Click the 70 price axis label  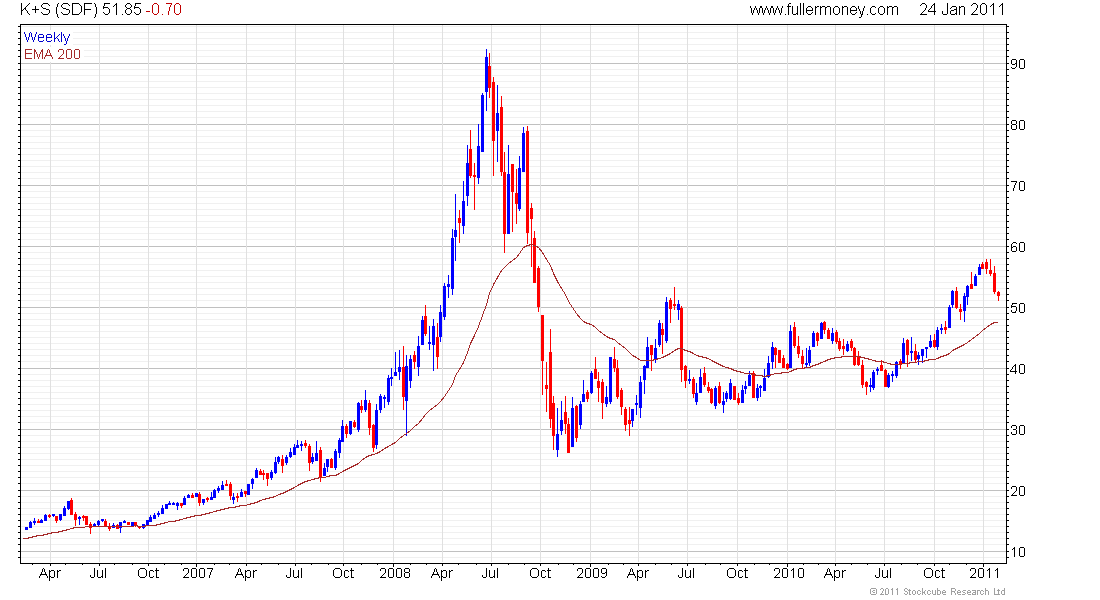[1017, 186]
